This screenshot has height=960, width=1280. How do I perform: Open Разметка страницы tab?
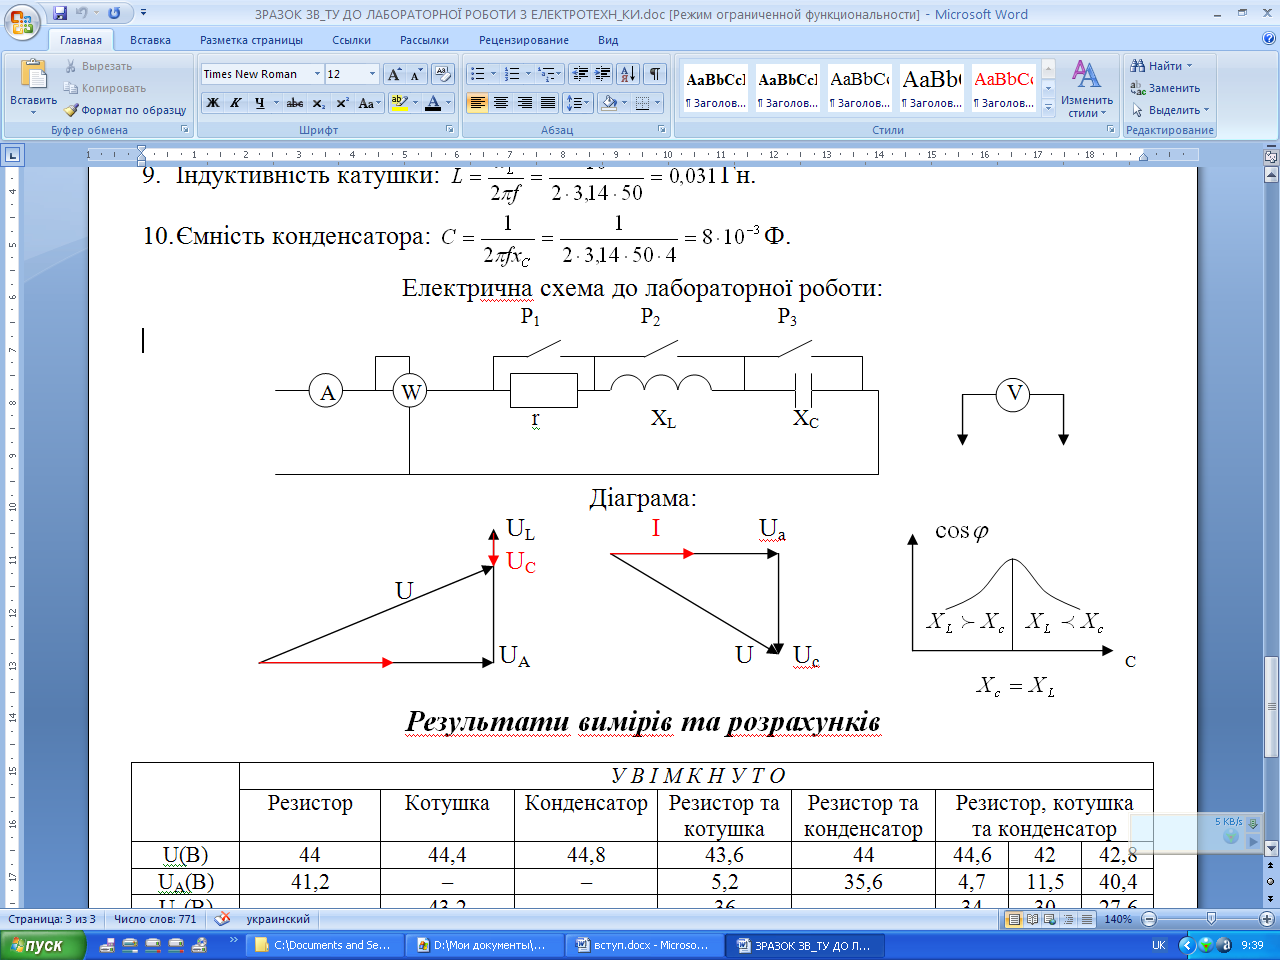(251, 40)
